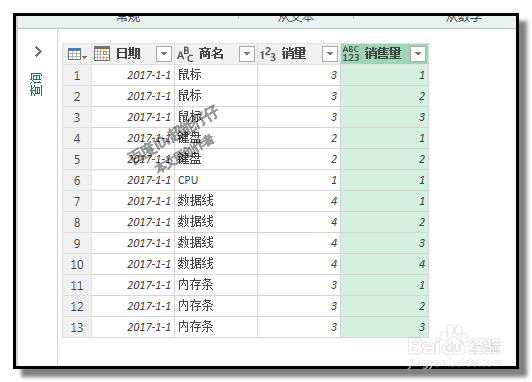Click the vertical 查询 label in the side pane

point(36,84)
